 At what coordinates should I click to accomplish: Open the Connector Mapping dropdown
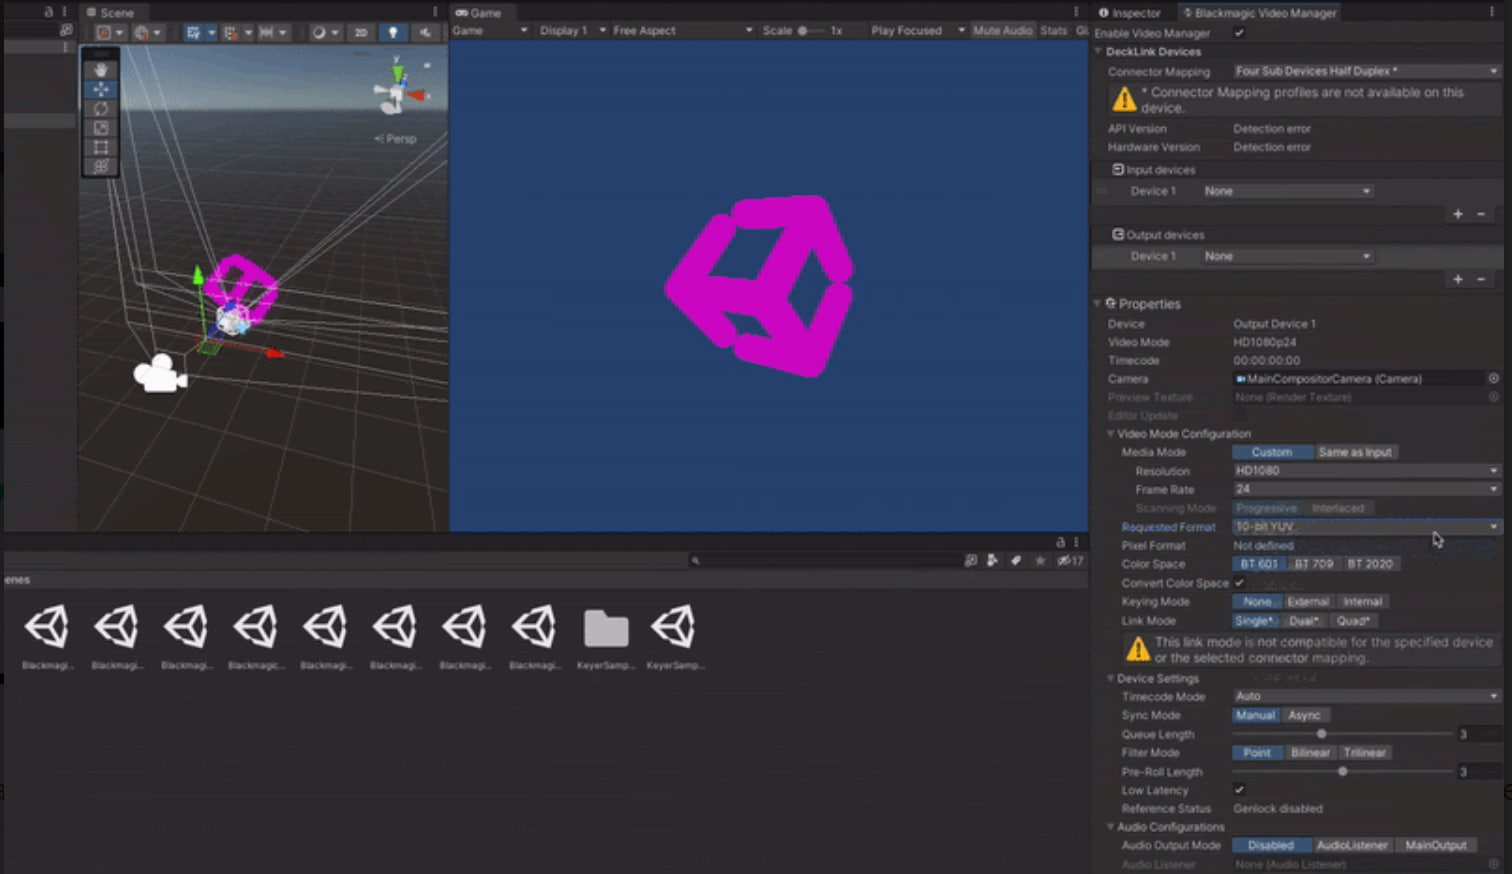coord(1366,71)
